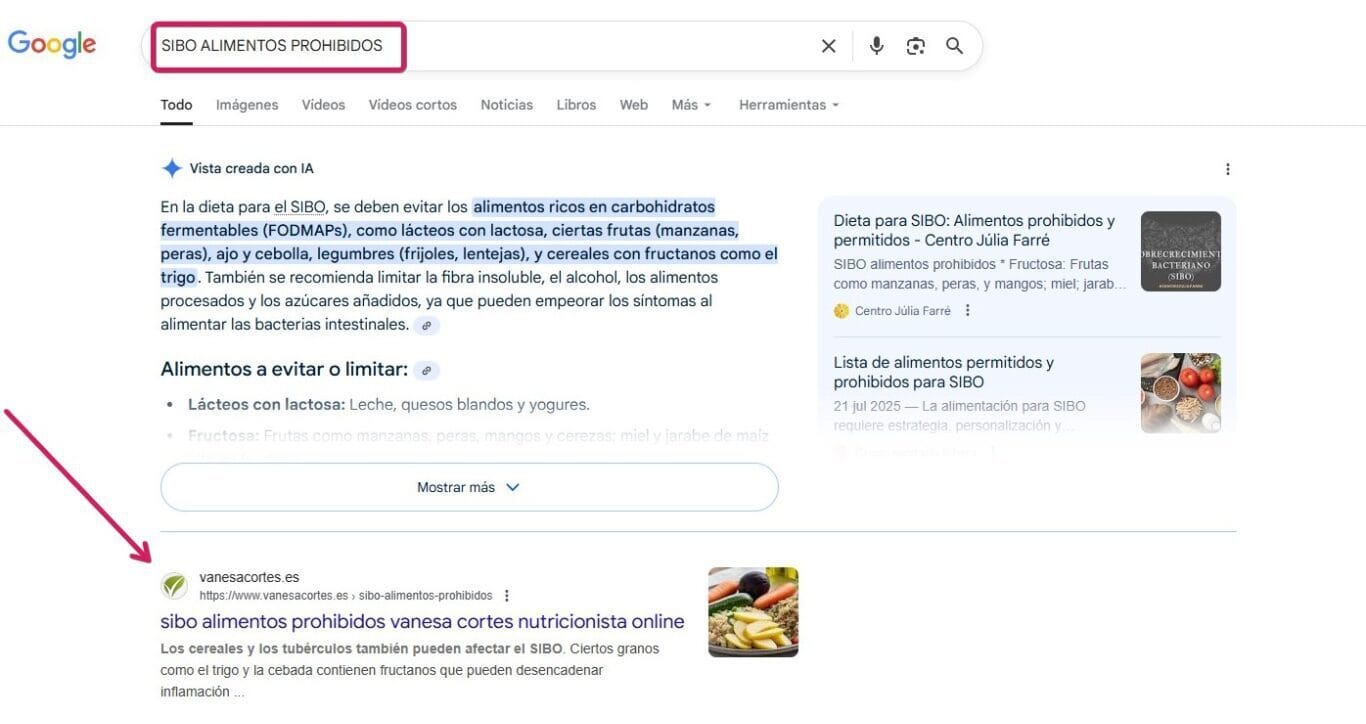Submit search with the magnifying glass icon
Viewport: 1366px width, 724px height.
pyautogui.click(x=954, y=46)
